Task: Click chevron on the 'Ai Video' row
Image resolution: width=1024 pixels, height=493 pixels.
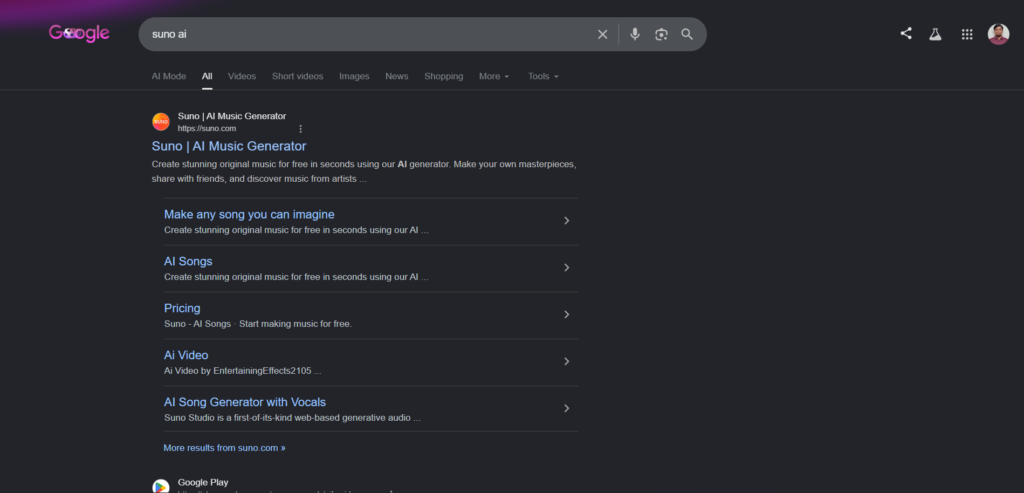Action: pos(566,362)
